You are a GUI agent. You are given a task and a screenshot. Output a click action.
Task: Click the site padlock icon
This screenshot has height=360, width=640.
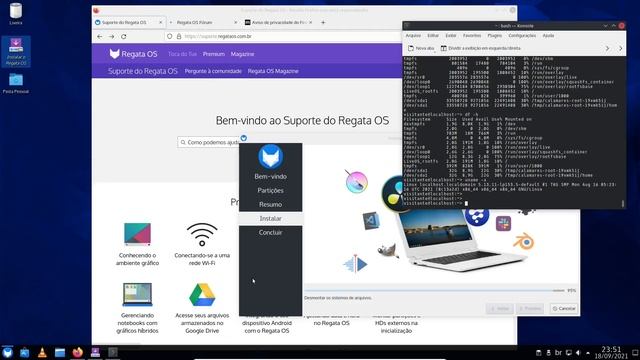click(x=179, y=36)
